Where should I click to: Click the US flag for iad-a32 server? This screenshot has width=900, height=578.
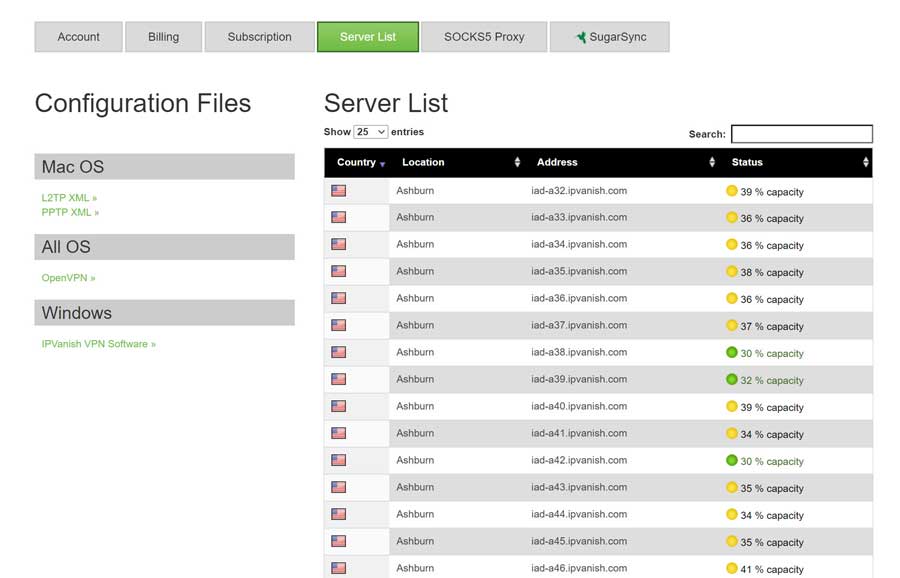(339, 191)
